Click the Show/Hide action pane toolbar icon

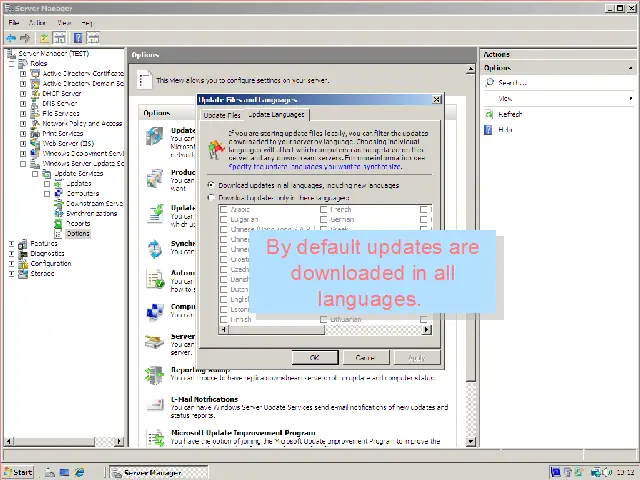tap(93, 38)
